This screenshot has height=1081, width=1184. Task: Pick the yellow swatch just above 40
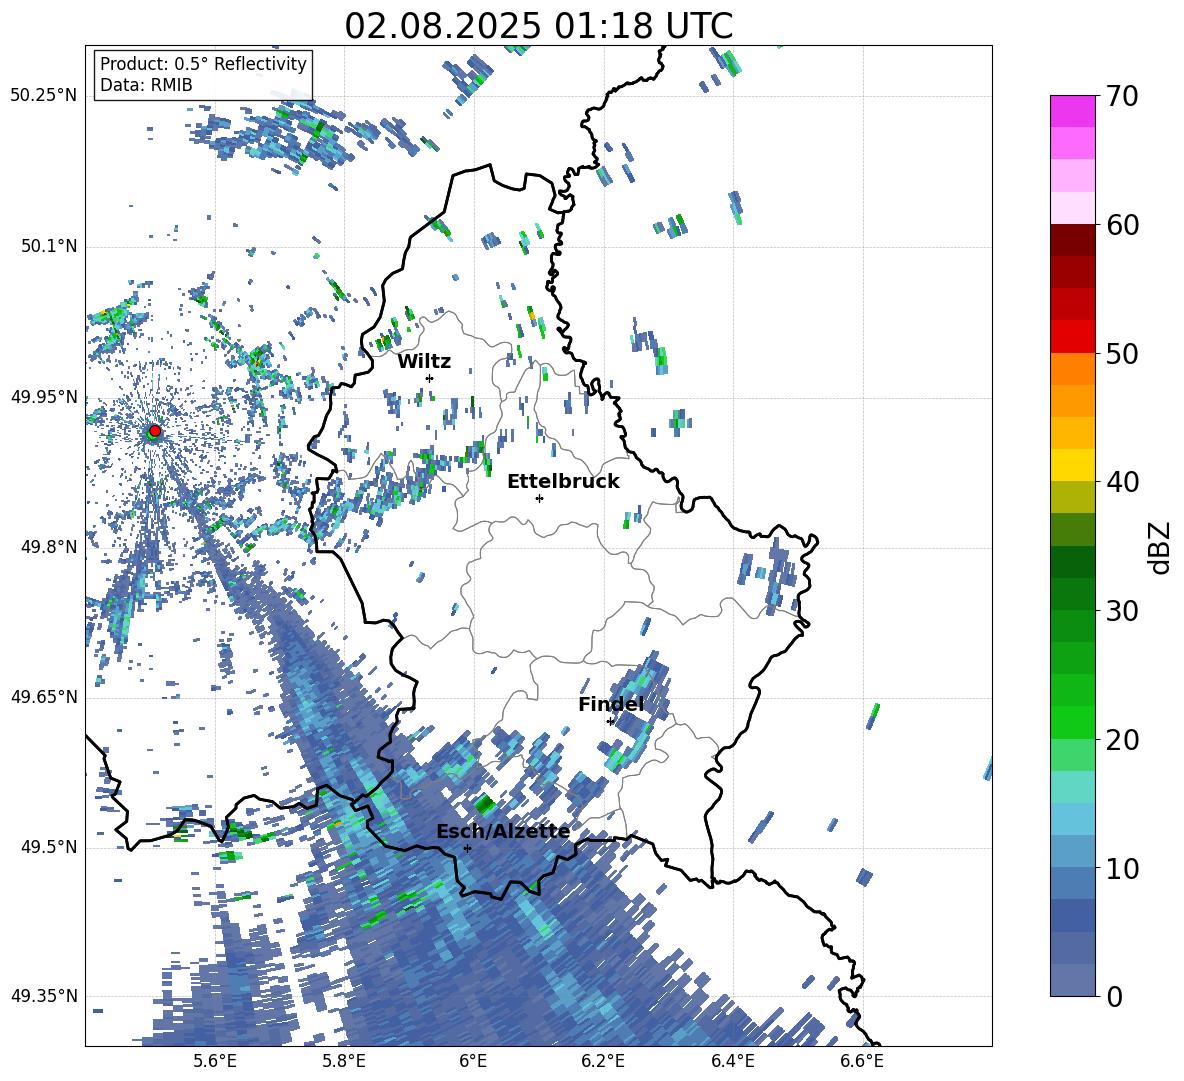click(1072, 464)
